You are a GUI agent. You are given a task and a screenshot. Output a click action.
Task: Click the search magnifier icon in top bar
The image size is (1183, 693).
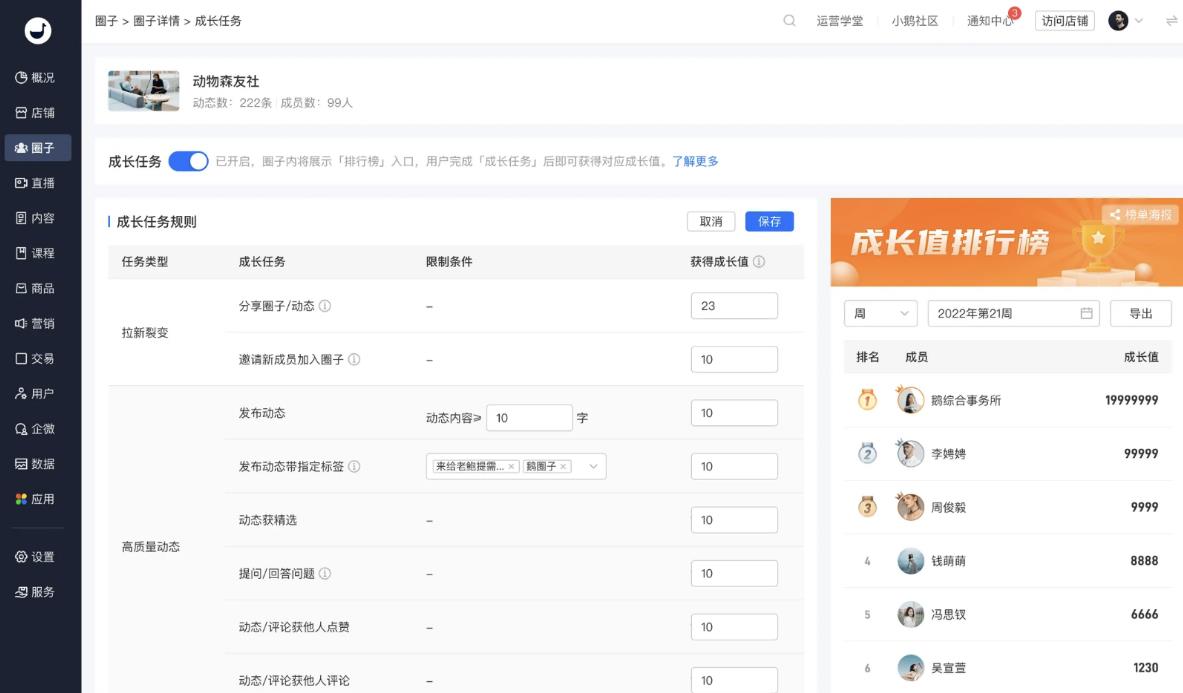789,21
